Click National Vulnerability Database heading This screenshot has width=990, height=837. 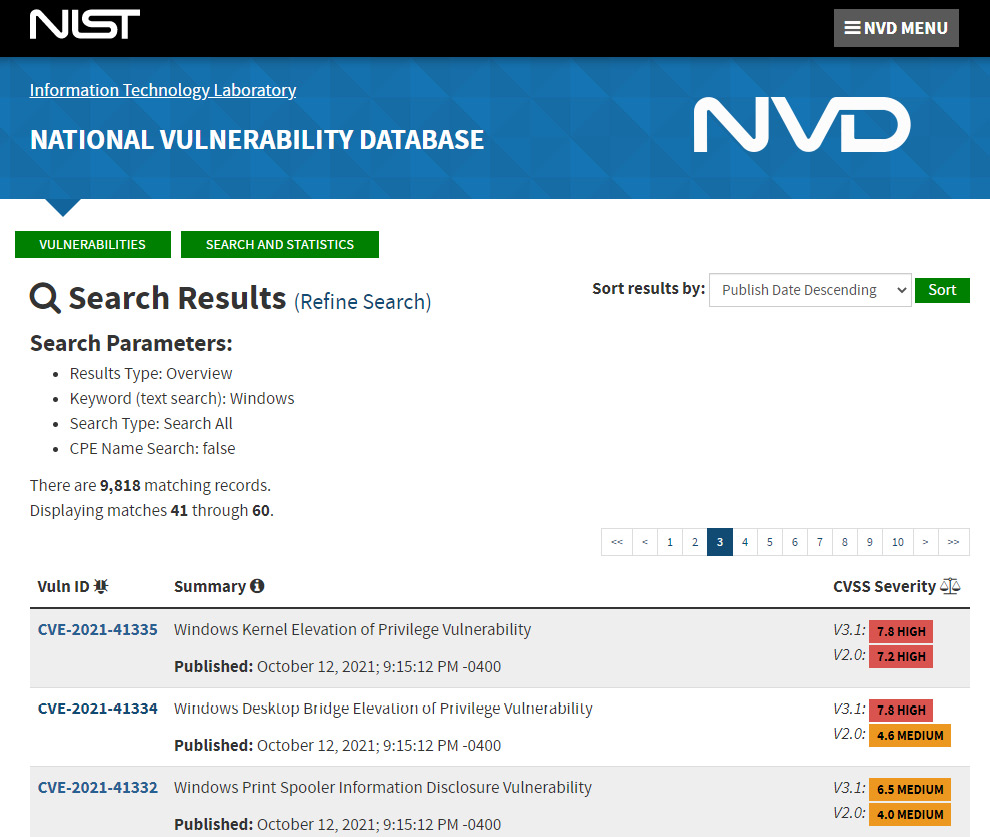(x=257, y=140)
